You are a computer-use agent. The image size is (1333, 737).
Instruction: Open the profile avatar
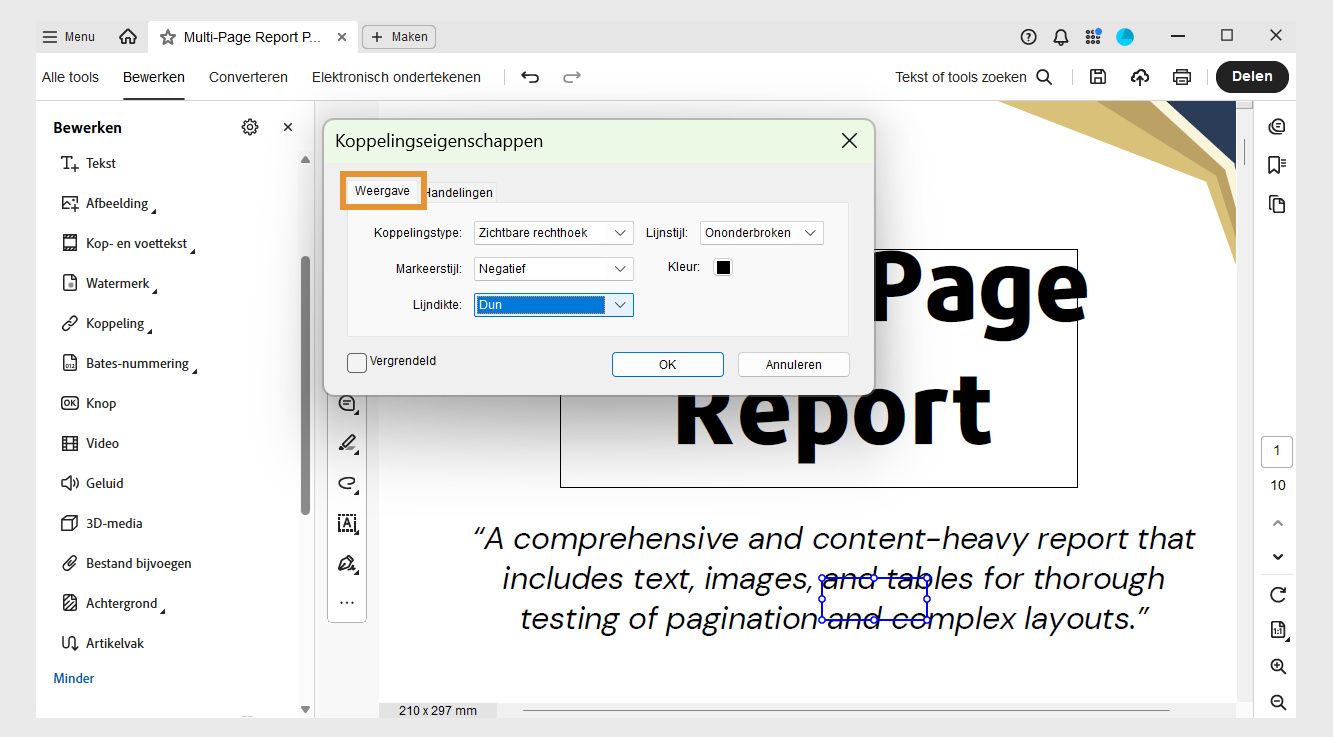coord(1125,37)
